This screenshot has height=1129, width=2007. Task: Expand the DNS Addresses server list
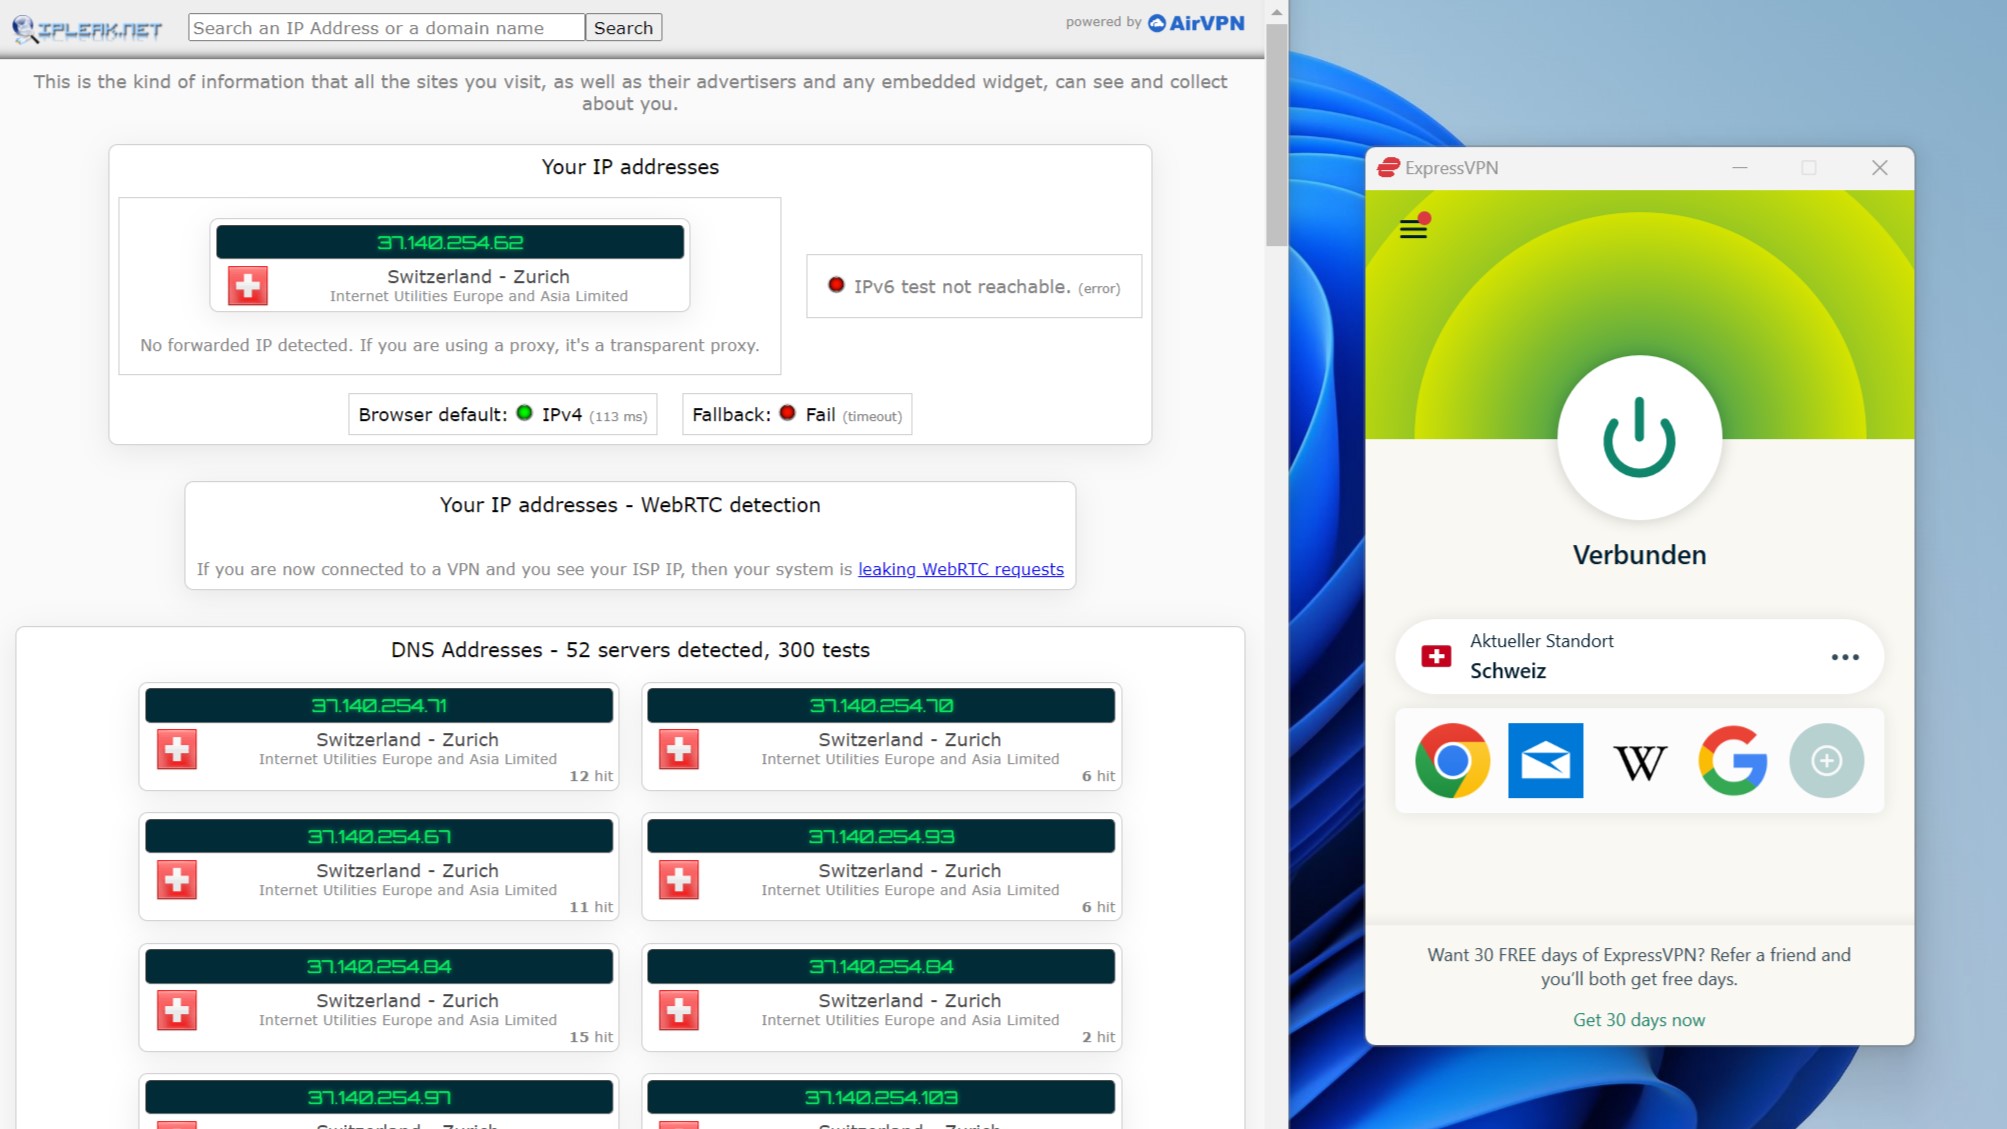(630, 649)
